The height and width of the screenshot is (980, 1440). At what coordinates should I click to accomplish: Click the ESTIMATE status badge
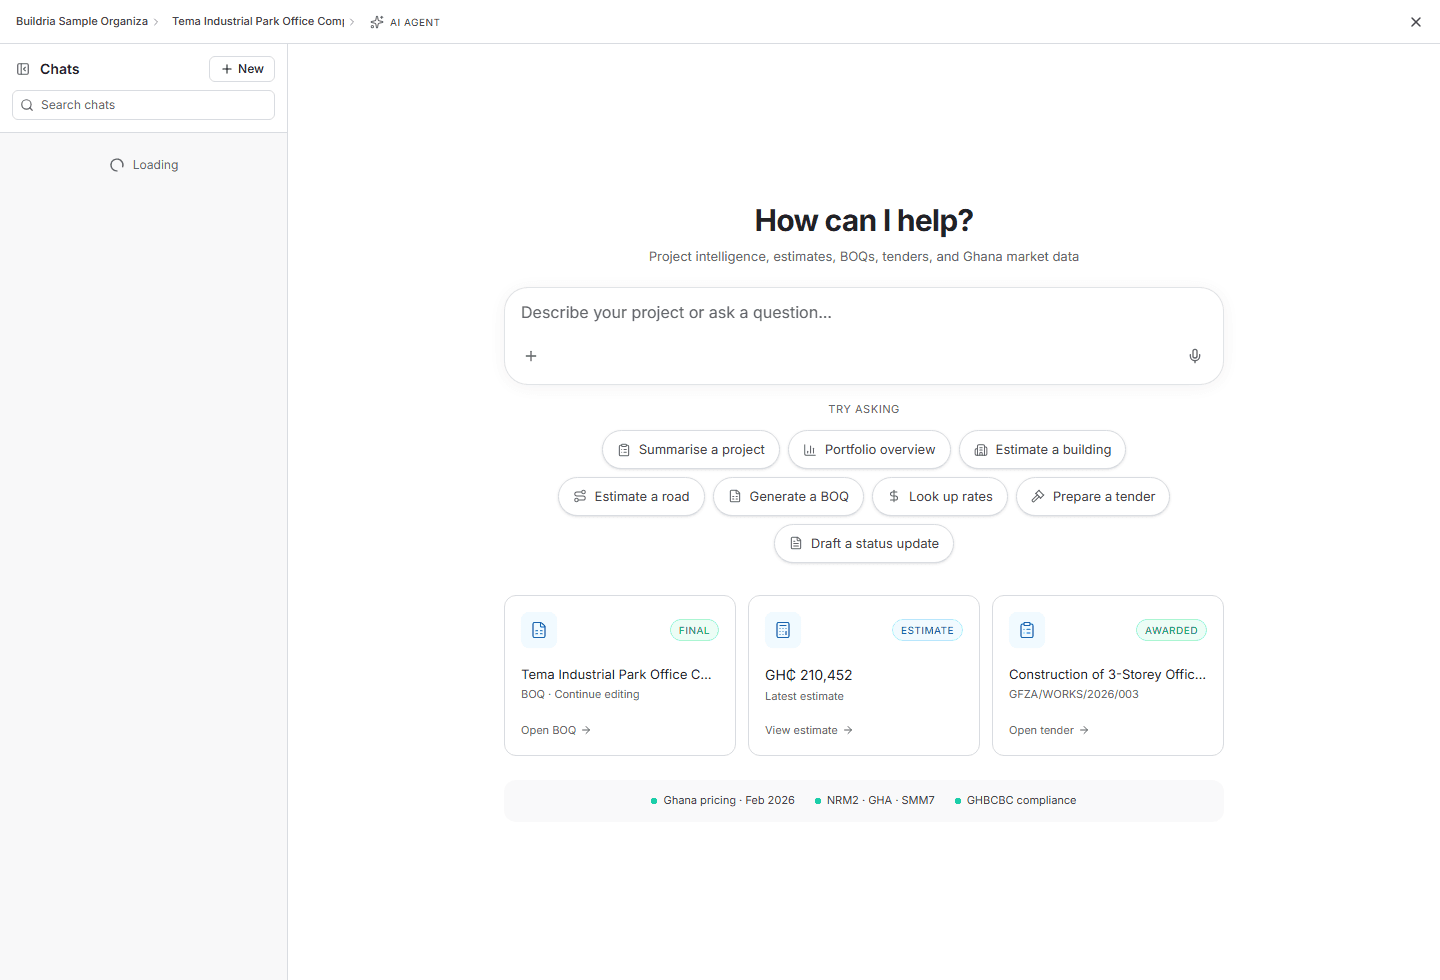pyautogui.click(x=927, y=631)
